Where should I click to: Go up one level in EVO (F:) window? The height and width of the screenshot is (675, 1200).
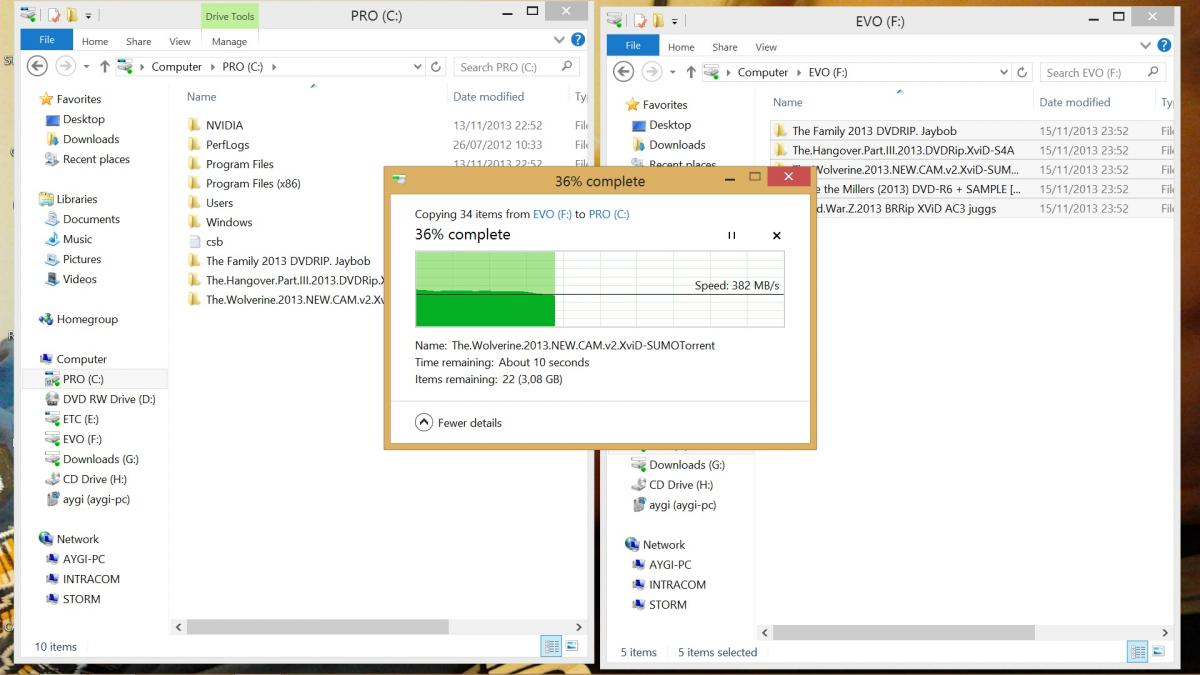(x=690, y=73)
